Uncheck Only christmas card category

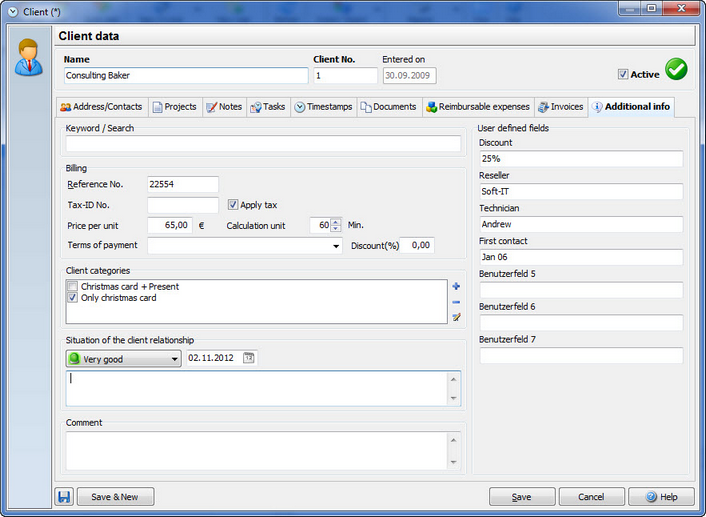point(72,298)
